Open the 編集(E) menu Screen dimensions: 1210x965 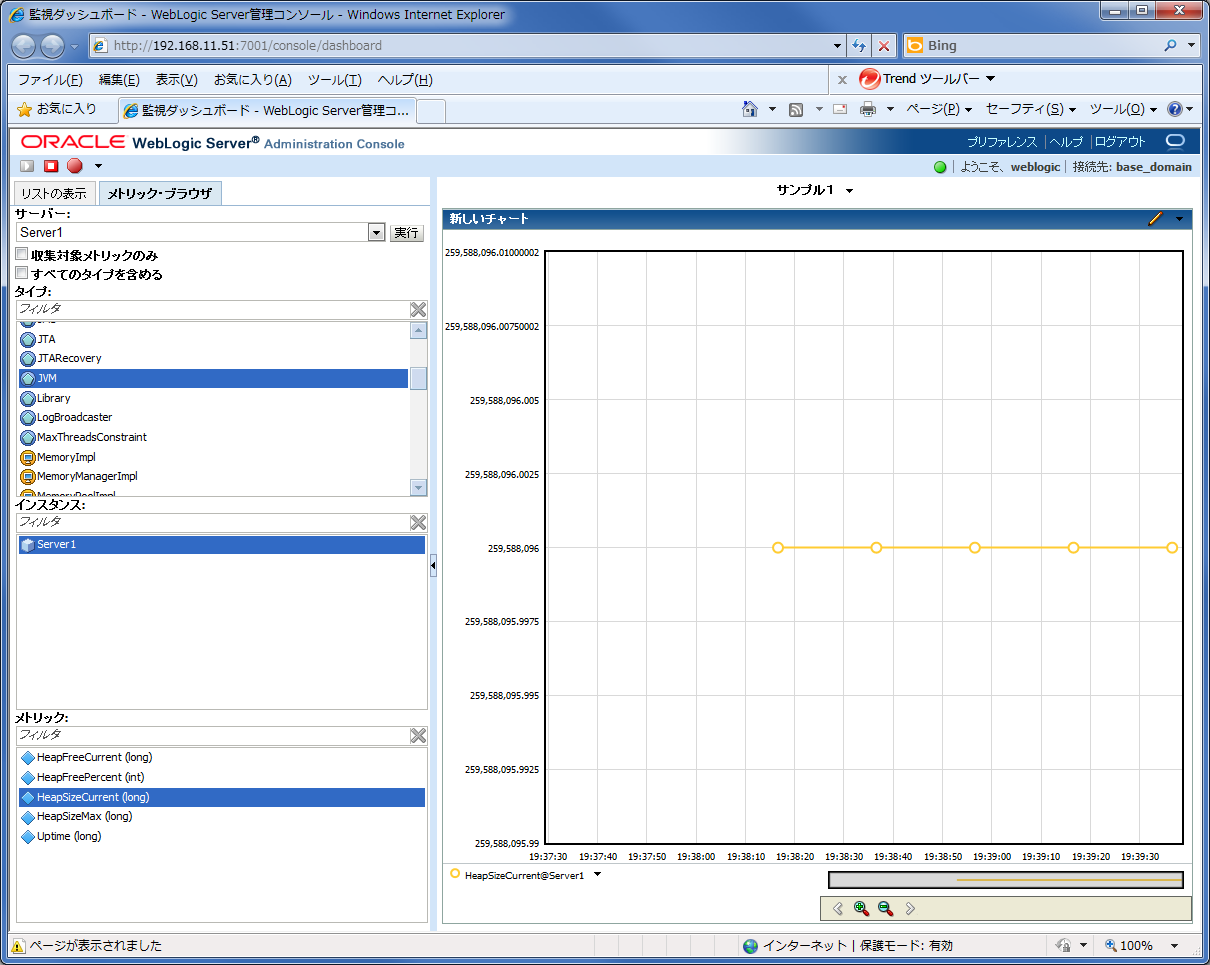pyautogui.click(x=119, y=80)
